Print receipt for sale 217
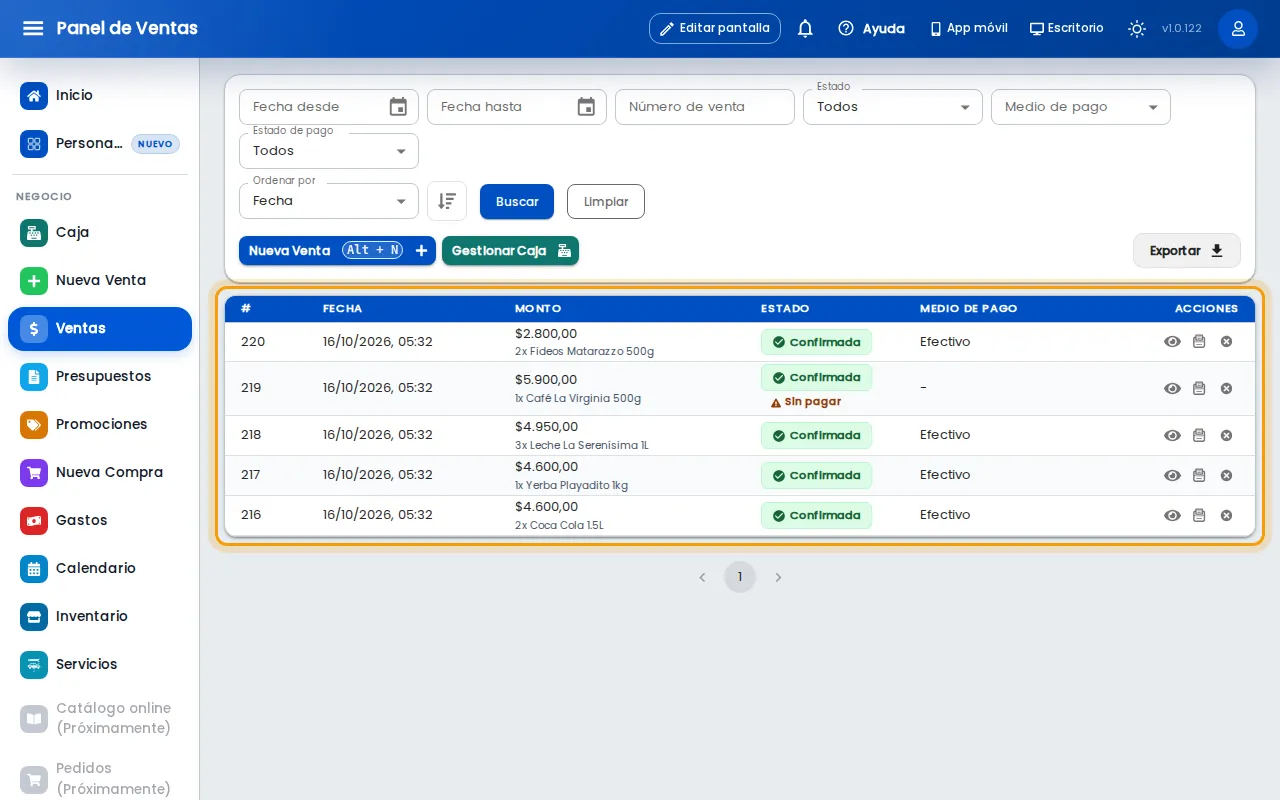This screenshot has height=800, width=1280. coord(1199,476)
